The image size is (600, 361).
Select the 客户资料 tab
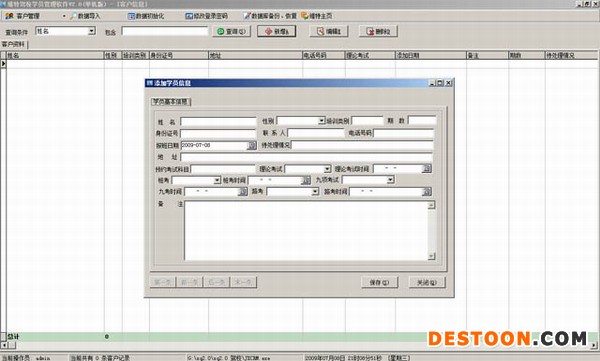14,44
